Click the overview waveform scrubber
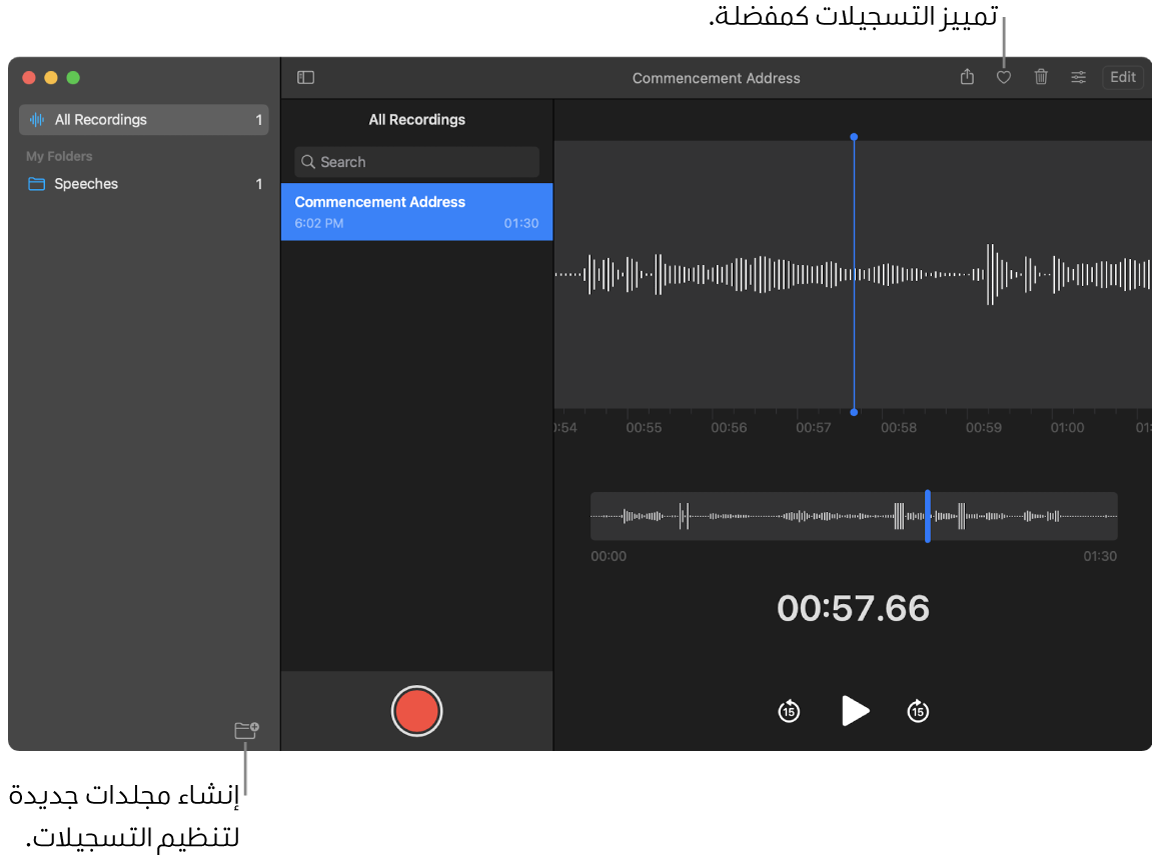 click(x=853, y=516)
